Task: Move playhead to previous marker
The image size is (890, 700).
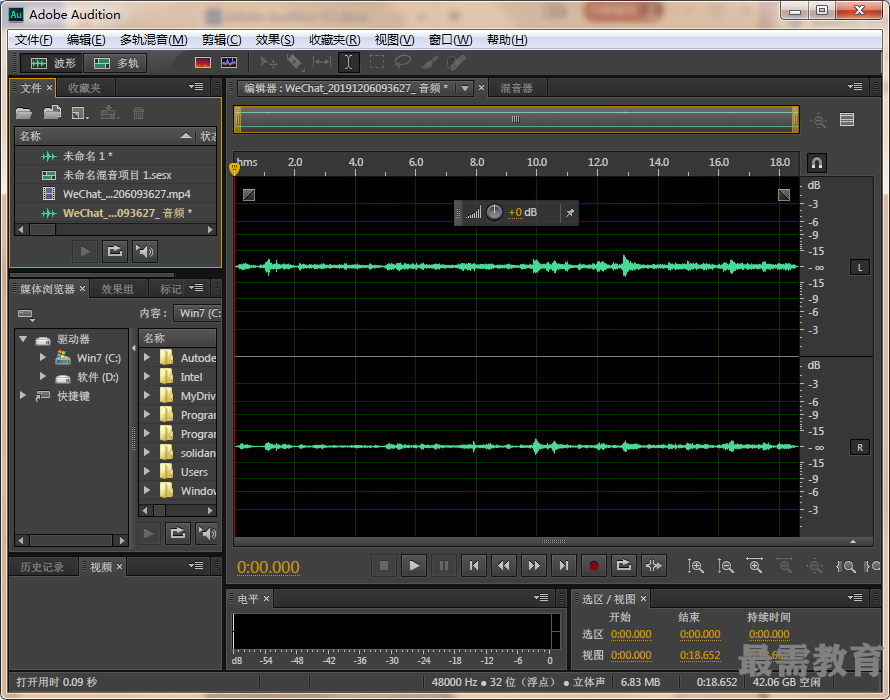Action: click(474, 565)
